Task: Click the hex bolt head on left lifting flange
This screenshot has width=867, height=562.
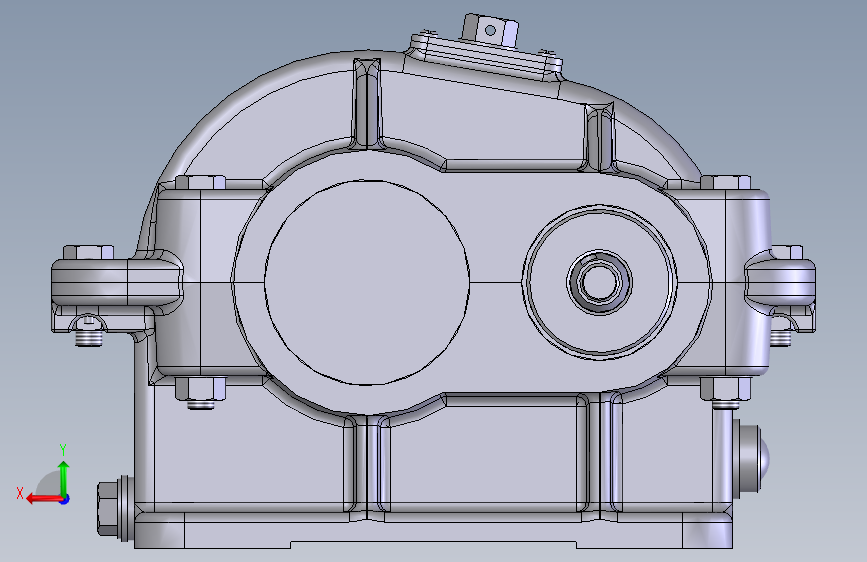Action: pyautogui.click(x=88, y=253)
